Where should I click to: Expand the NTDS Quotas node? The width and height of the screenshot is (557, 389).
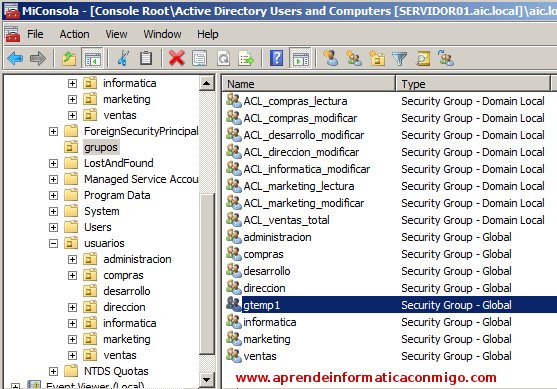pos(53,371)
